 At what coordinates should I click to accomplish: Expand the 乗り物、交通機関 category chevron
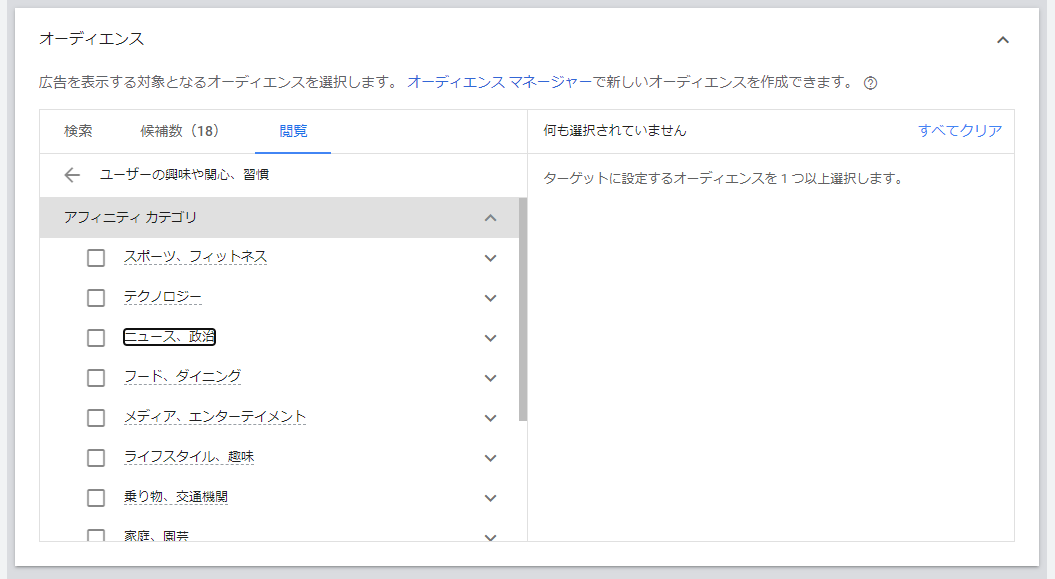[x=490, y=498]
